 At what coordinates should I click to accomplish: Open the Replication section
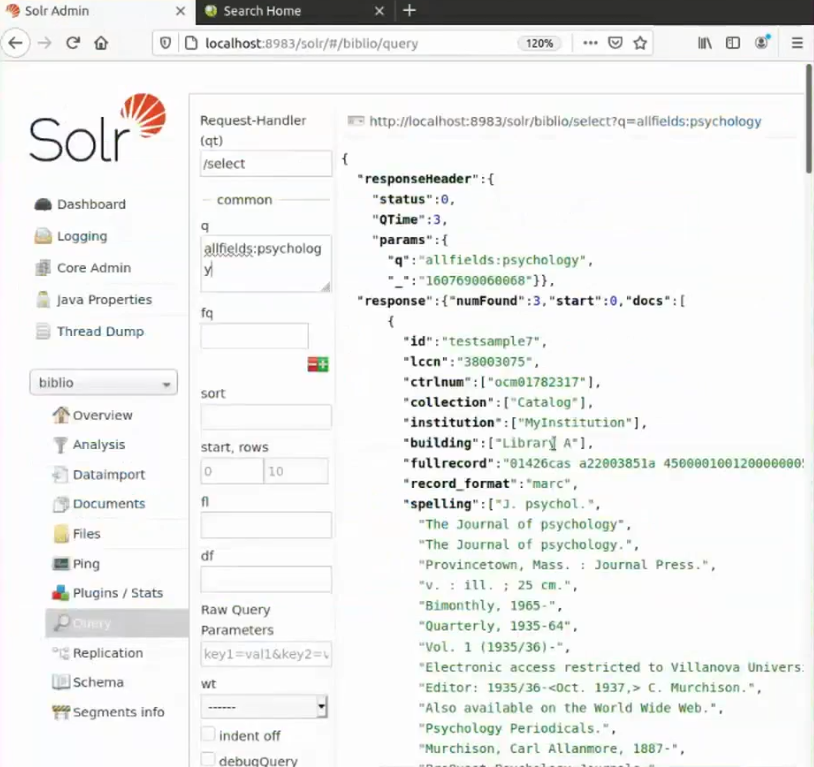pyautogui.click(x=107, y=653)
